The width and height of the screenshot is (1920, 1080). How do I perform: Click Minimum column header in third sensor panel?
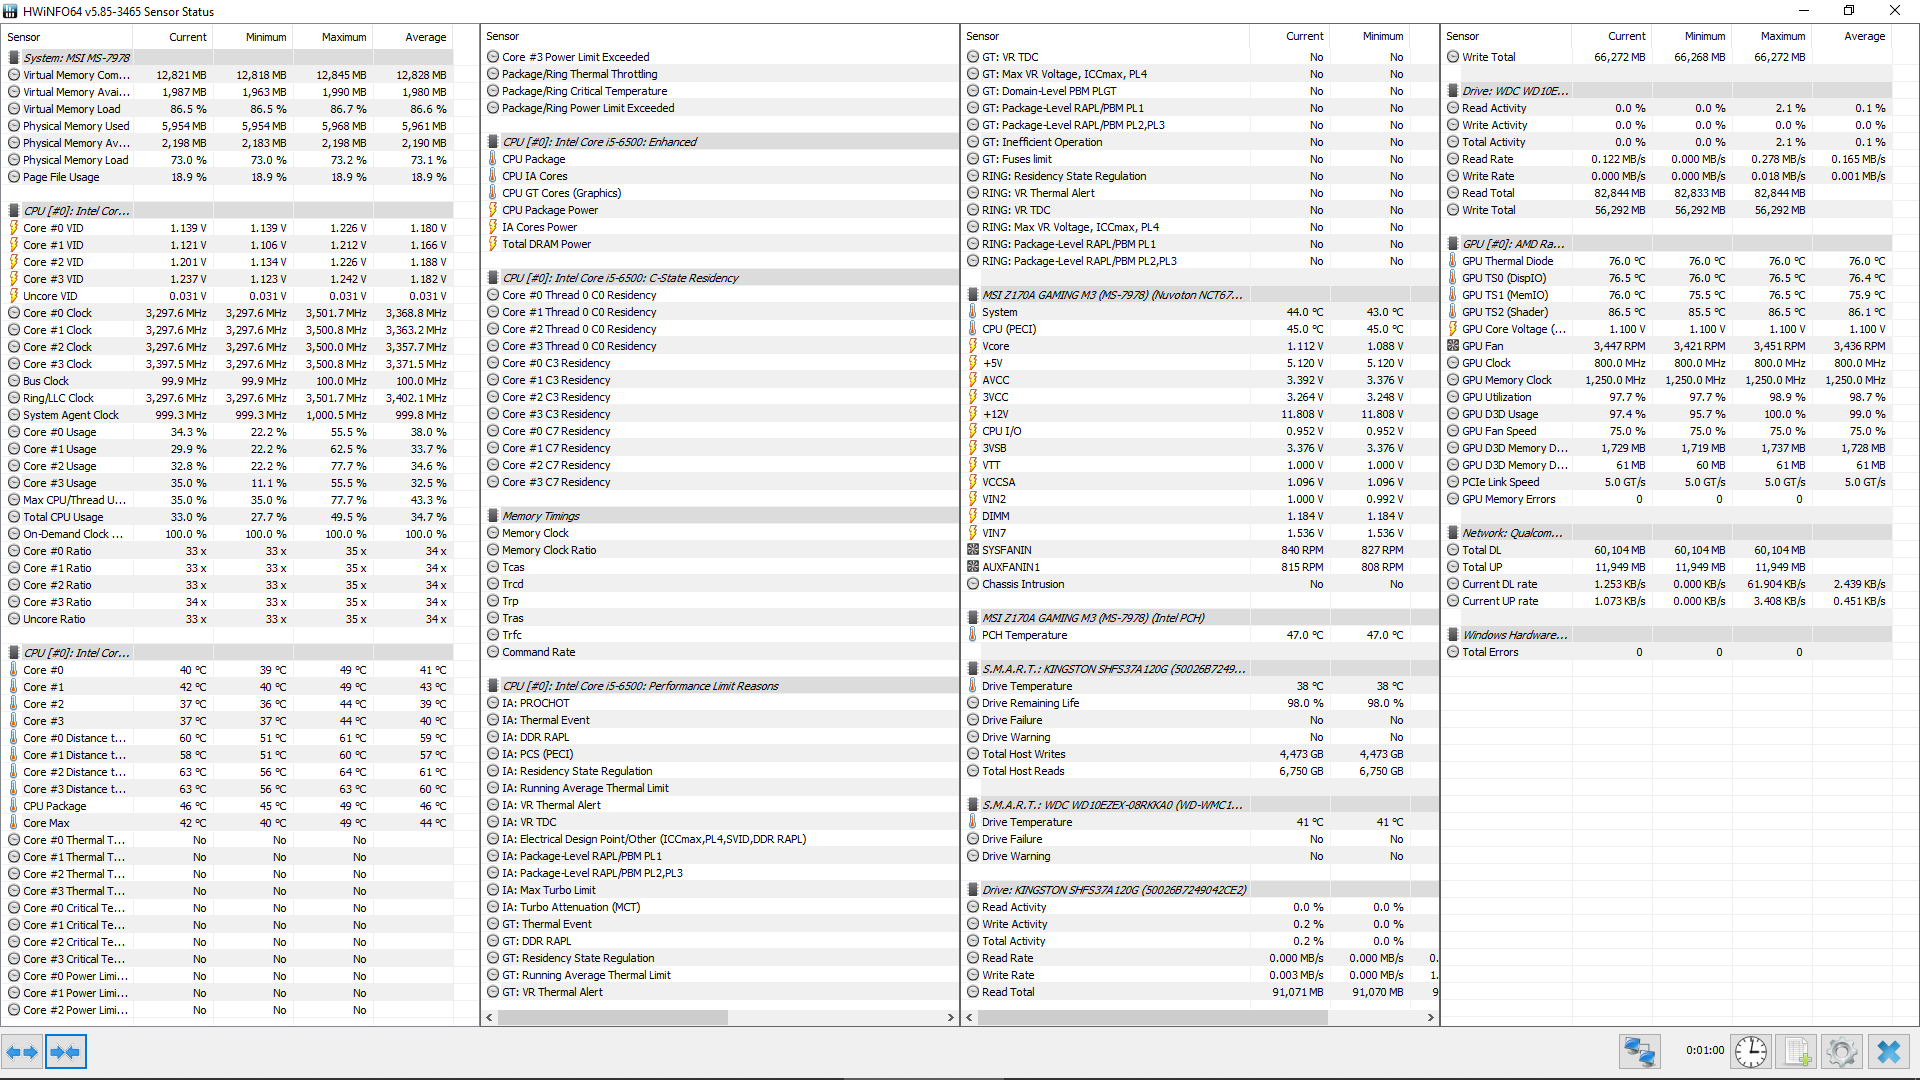pos(1370,37)
